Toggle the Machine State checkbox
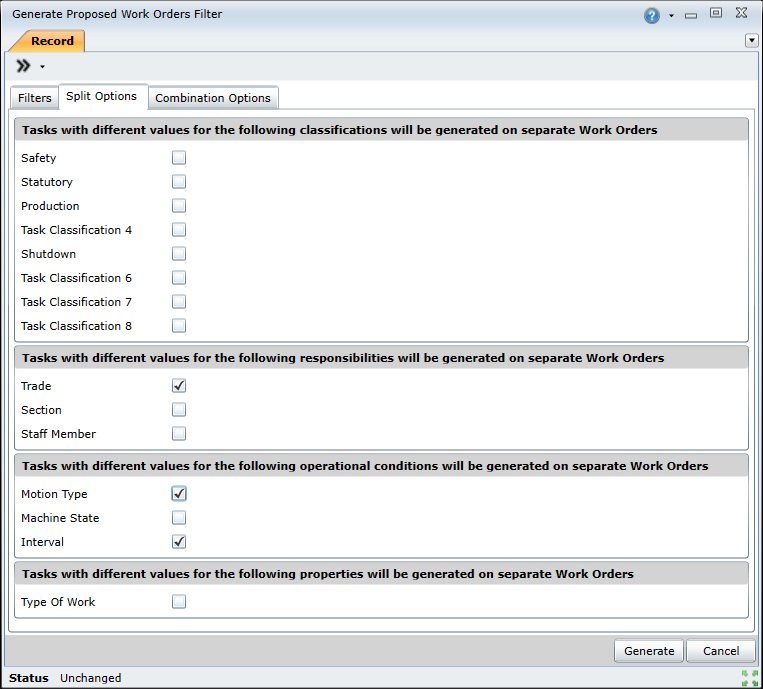The image size is (763, 689). [x=179, y=518]
